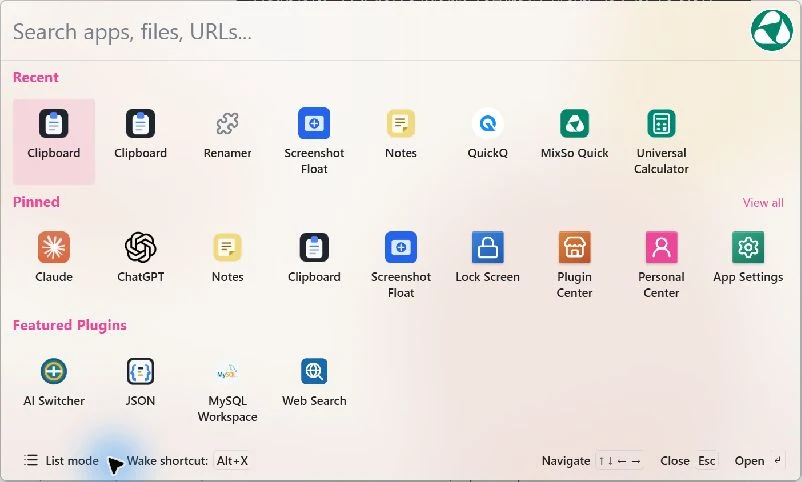The image size is (802, 482).
Task: Open the highlighted Clipboard in Recent
Action: (54, 141)
